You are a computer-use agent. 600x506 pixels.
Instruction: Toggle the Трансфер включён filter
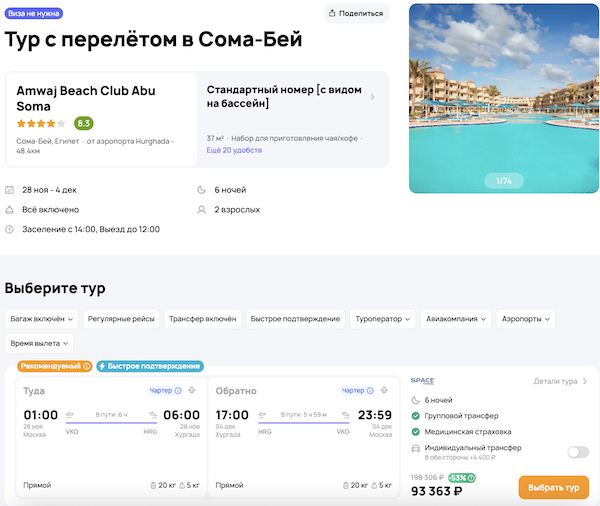[201, 319]
